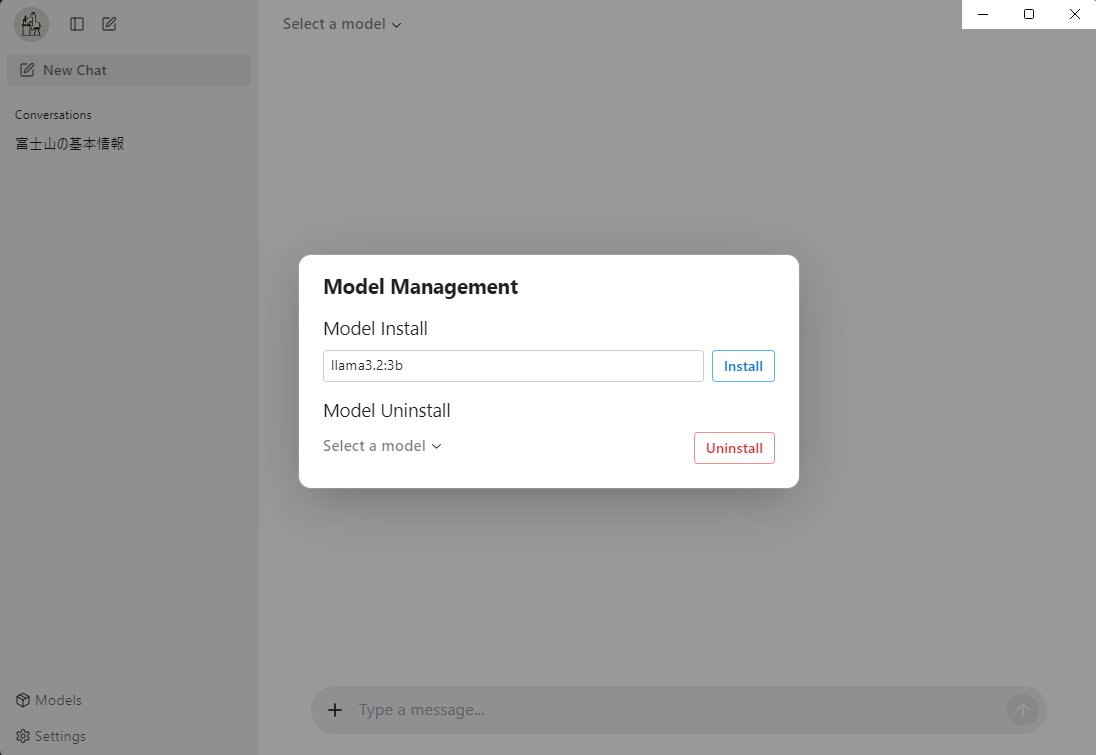This screenshot has height=755, width=1096.
Task: Click the send arrow button
Action: 1023,710
